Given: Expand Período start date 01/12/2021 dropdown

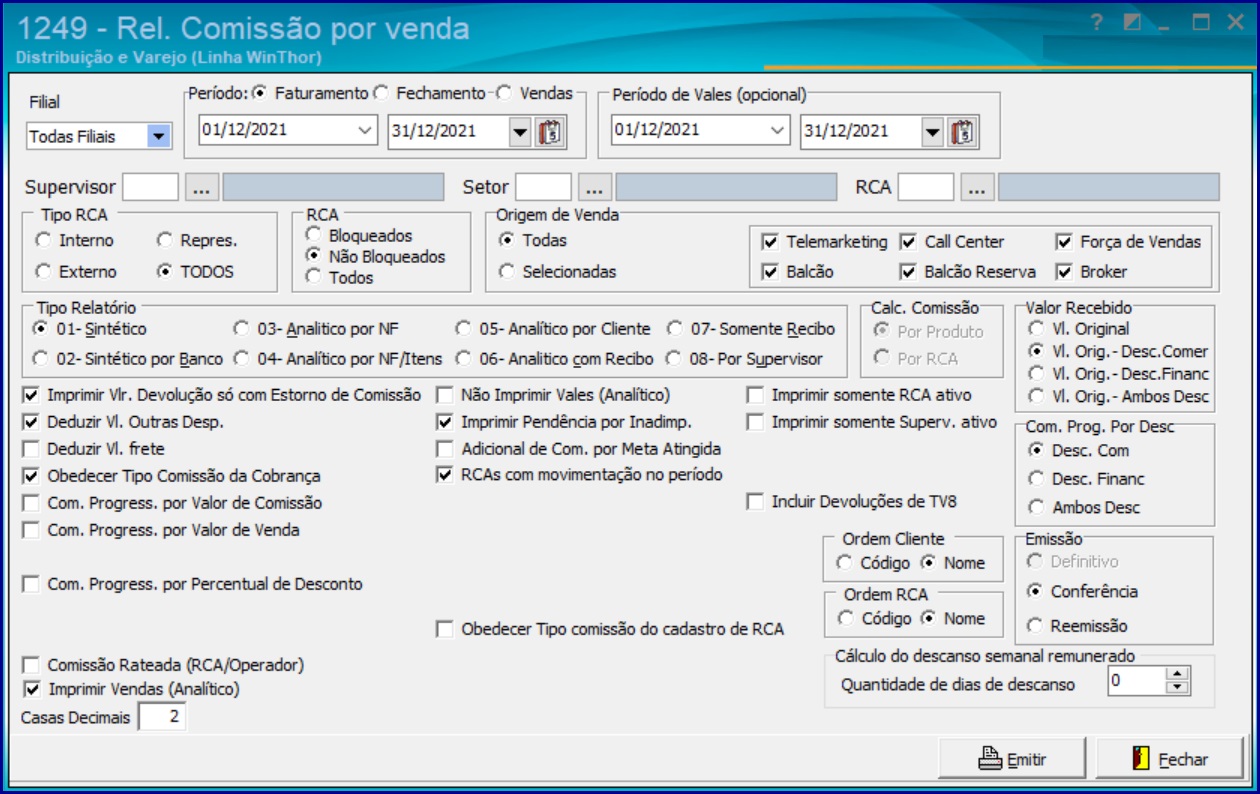Looking at the screenshot, I should [x=364, y=131].
